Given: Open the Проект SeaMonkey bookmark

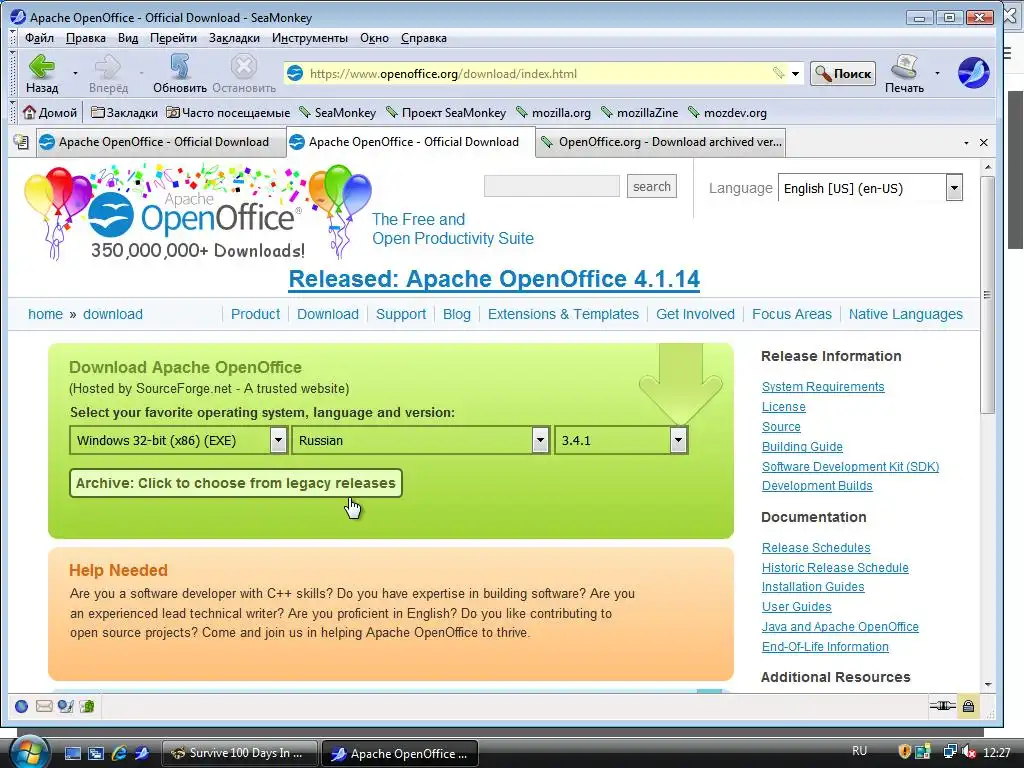Looking at the screenshot, I should click(446, 112).
